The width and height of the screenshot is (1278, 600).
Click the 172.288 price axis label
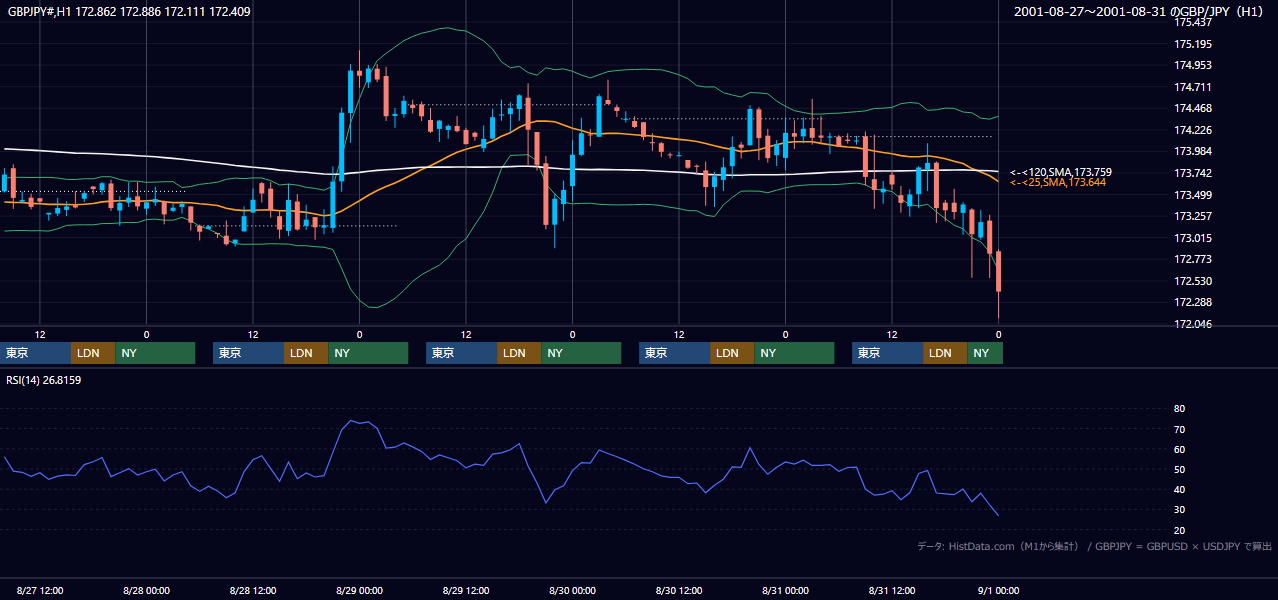(x=1193, y=302)
